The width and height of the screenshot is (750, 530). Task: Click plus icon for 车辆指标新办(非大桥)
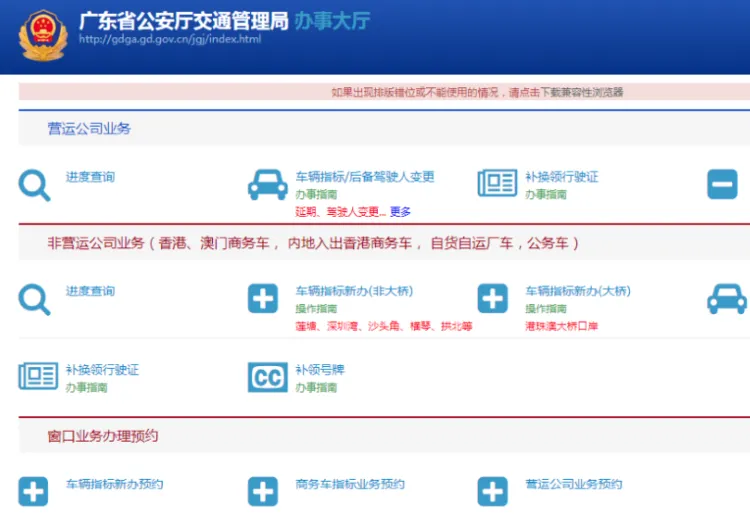pos(263,298)
